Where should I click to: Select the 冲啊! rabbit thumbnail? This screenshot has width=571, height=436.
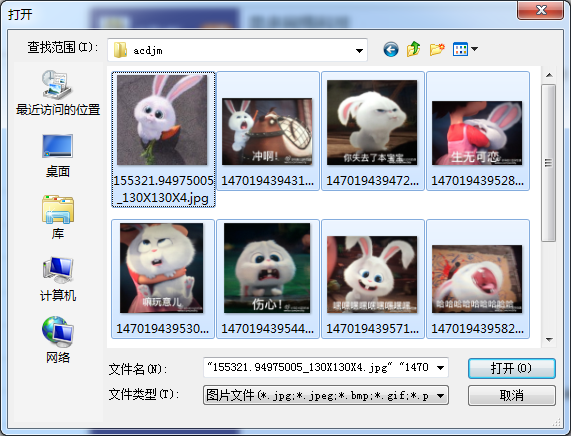[267, 131]
